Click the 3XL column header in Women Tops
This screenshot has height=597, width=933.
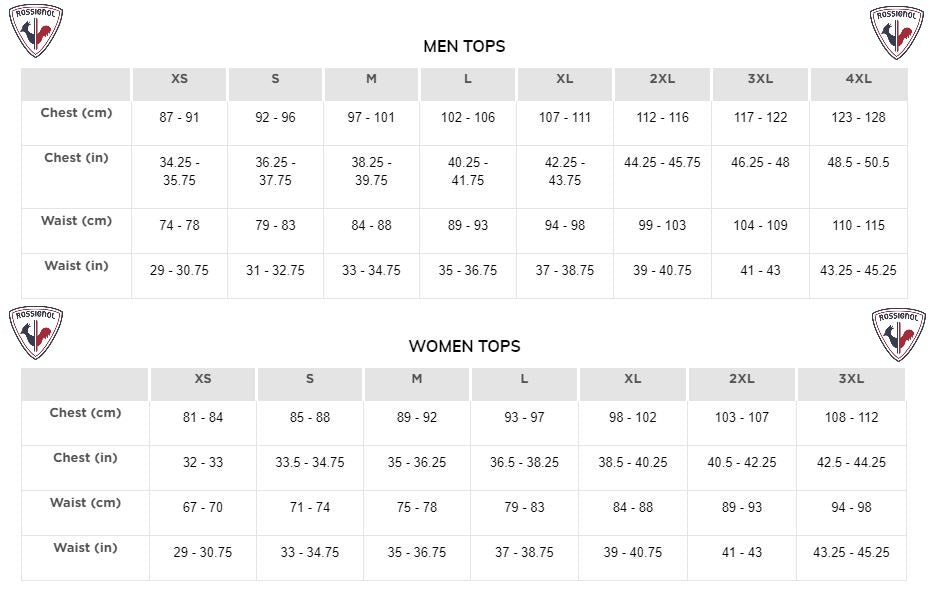[851, 379]
